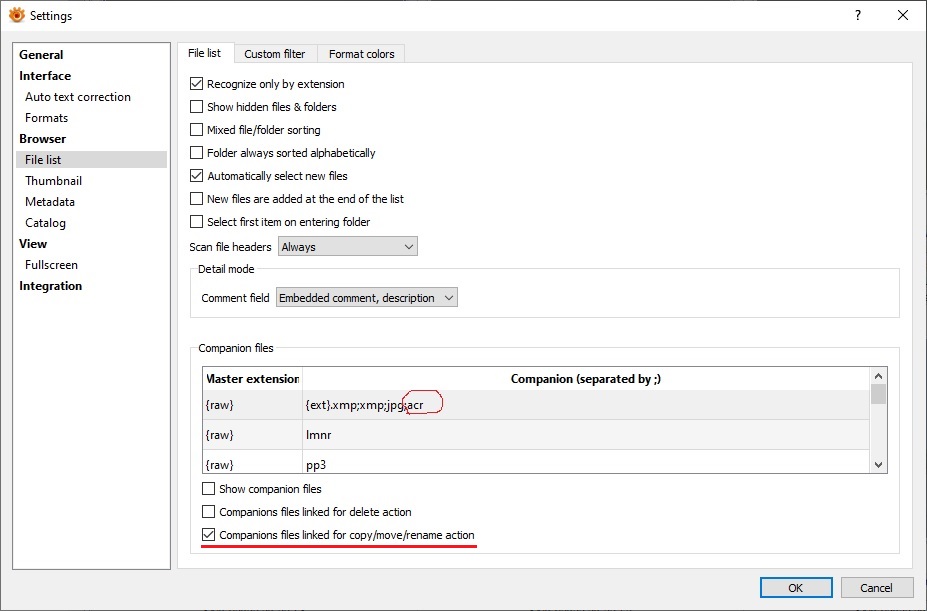The height and width of the screenshot is (611, 927).
Task: Switch to the Format colors tab
Action: coord(361,54)
